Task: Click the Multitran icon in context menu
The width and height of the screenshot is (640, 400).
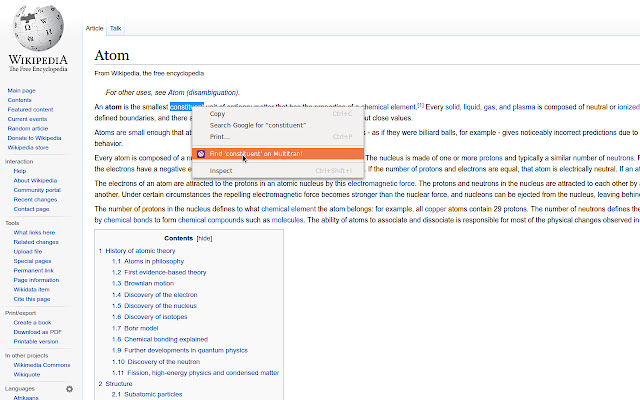Action: [x=201, y=154]
